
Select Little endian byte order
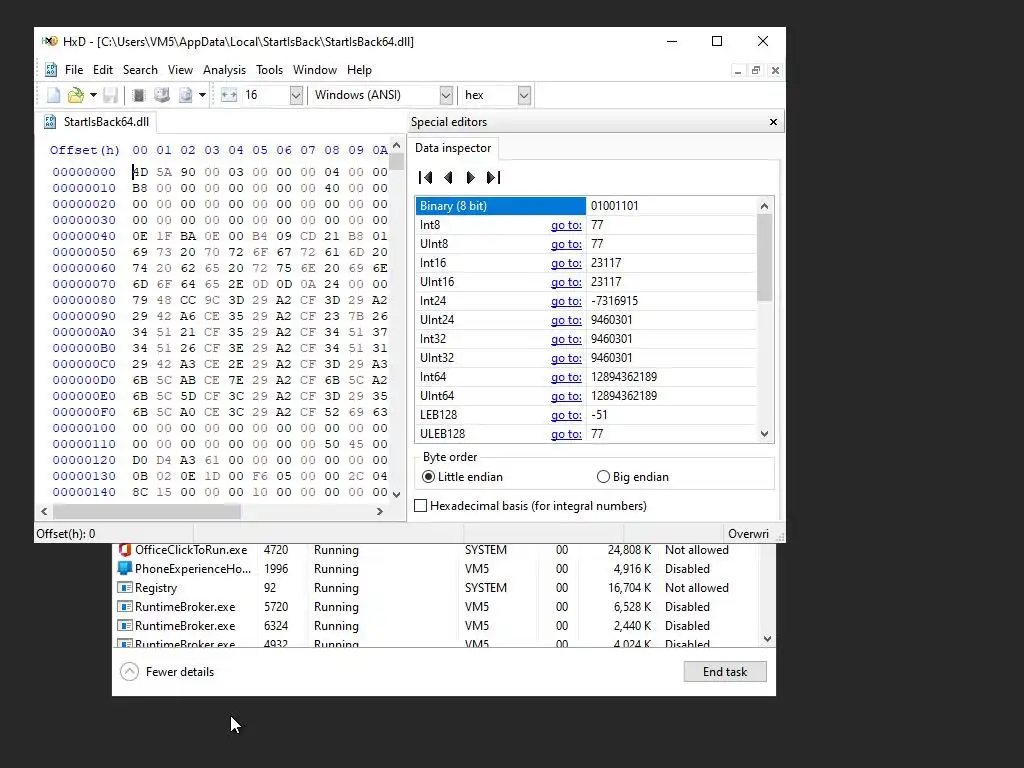[x=428, y=477]
